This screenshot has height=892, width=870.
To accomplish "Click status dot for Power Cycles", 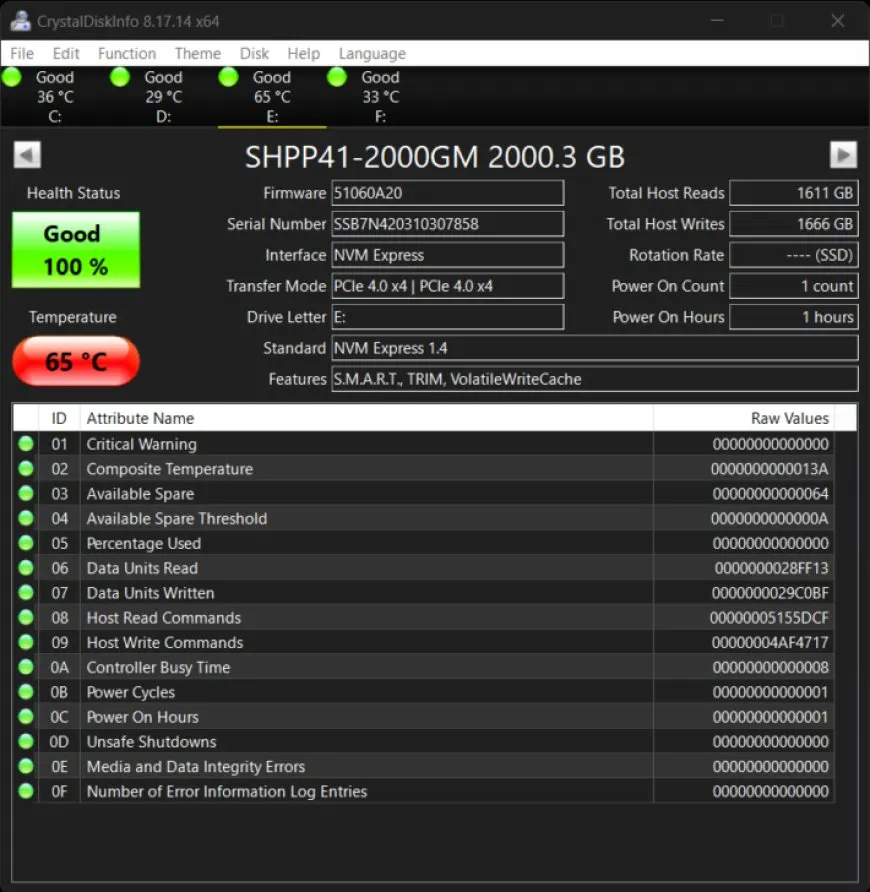I will pyautogui.click(x=26, y=692).
